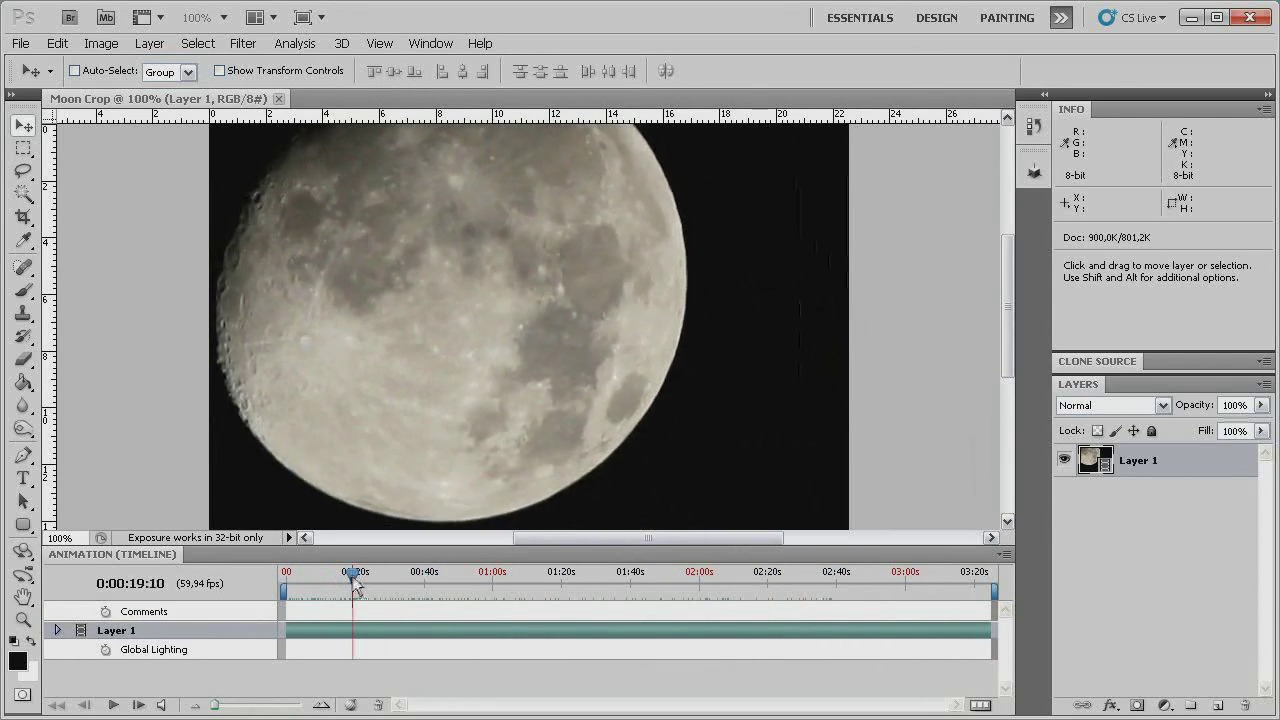The height and width of the screenshot is (720, 1280).
Task: Click the current-time indicator playhead
Action: point(352,575)
